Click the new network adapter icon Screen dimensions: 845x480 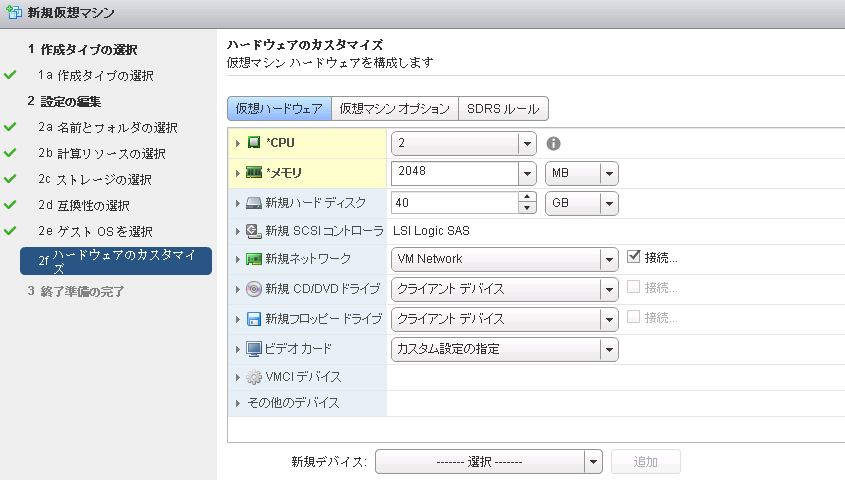(x=254, y=259)
